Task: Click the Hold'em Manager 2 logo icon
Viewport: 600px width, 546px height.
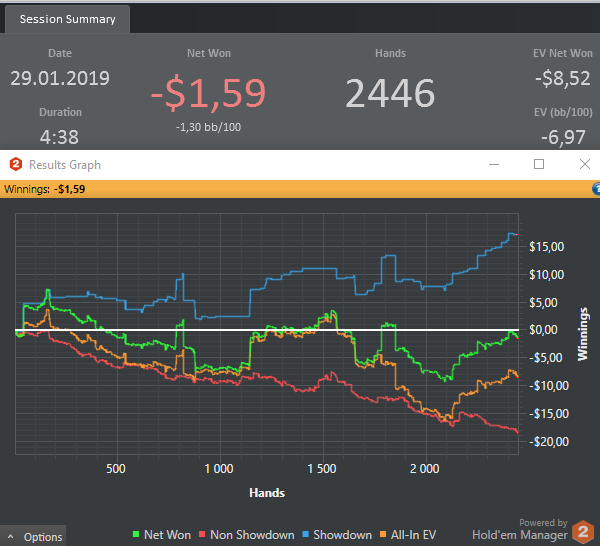Action: tap(583, 532)
